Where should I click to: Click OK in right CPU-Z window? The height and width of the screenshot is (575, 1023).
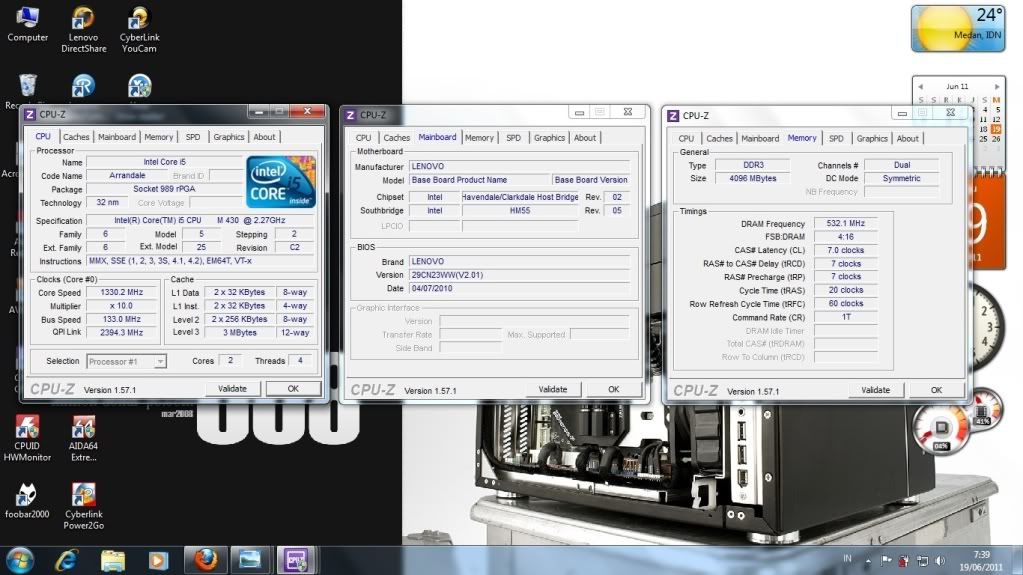tap(936, 390)
